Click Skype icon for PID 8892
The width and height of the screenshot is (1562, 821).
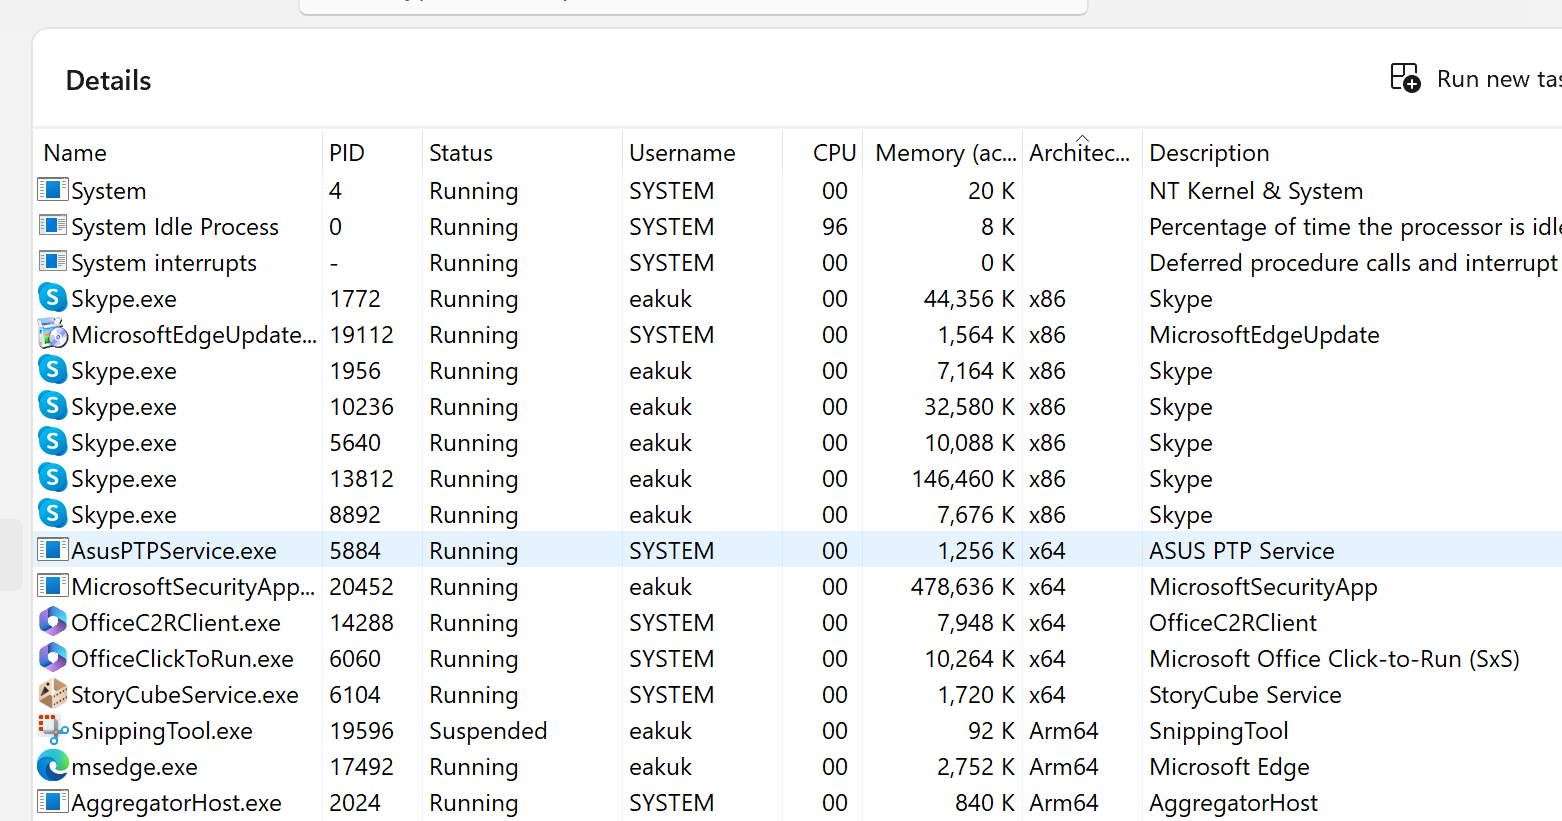pyautogui.click(x=53, y=513)
